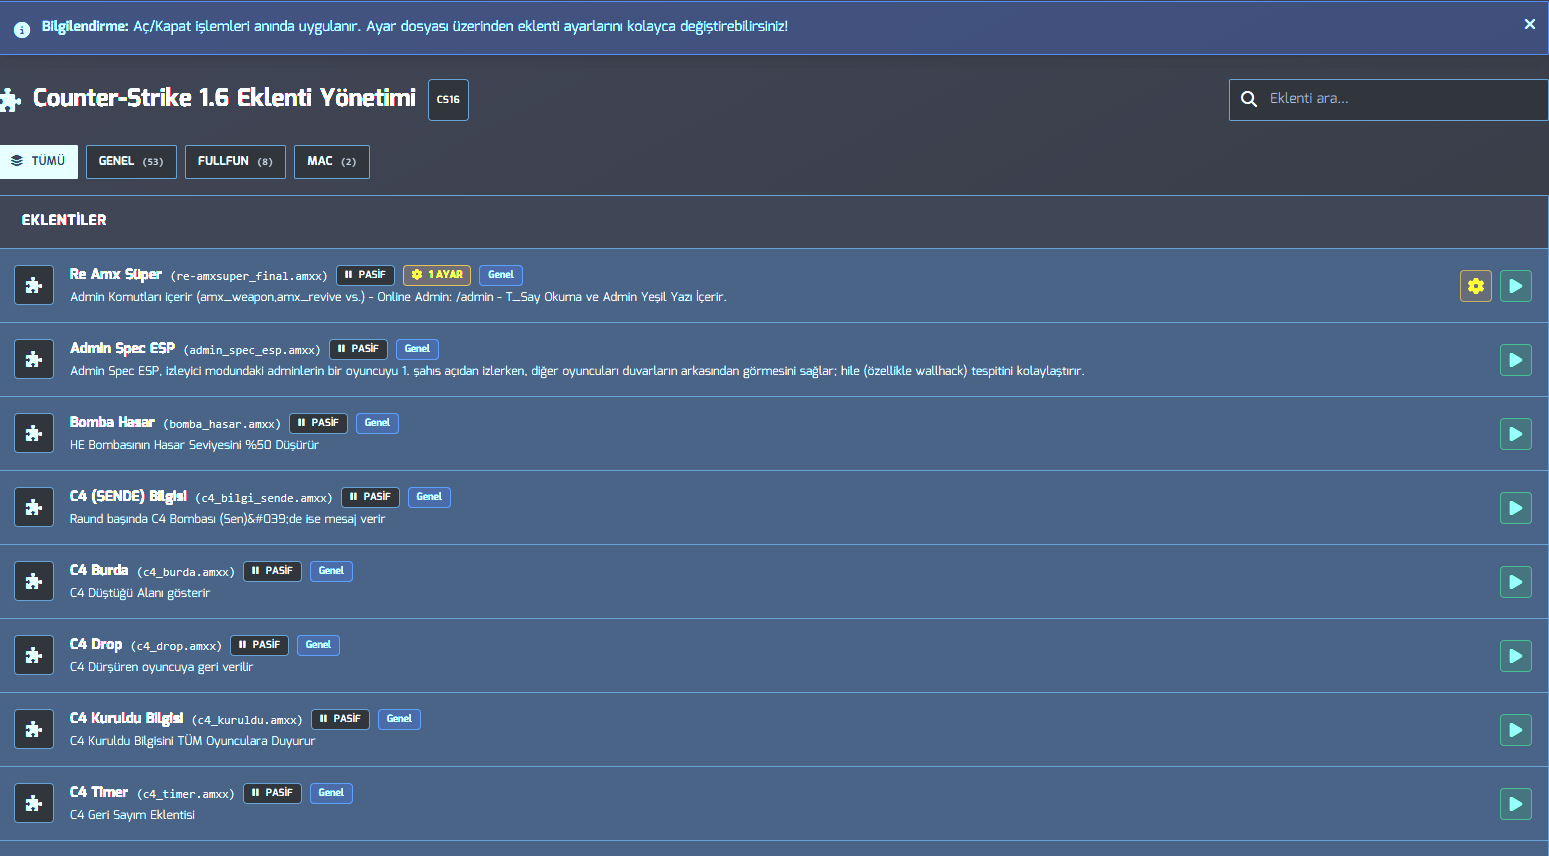Click the c4_bilgi_sende.amxx filename
Image resolution: width=1549 pixels, height=856 pixels.
[x=264, y=498]
